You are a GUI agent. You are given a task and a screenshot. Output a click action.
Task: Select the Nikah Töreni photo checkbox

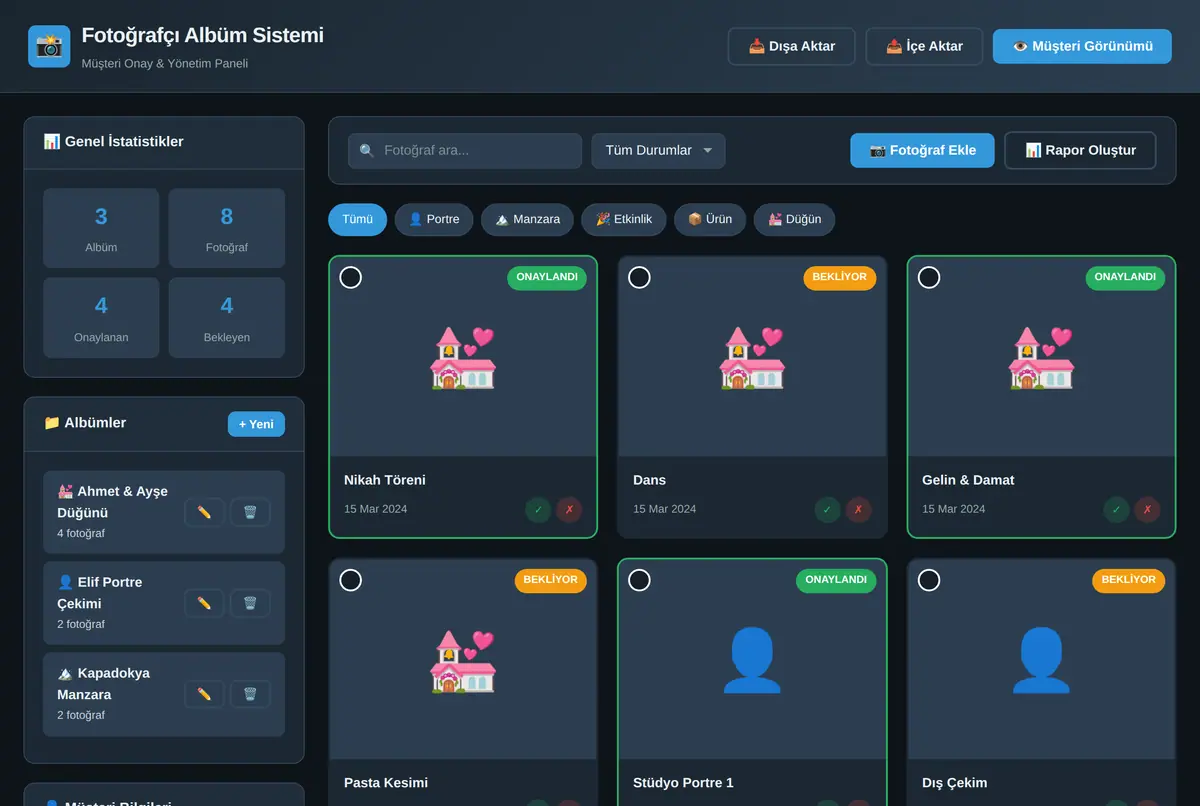coord(351,277)
